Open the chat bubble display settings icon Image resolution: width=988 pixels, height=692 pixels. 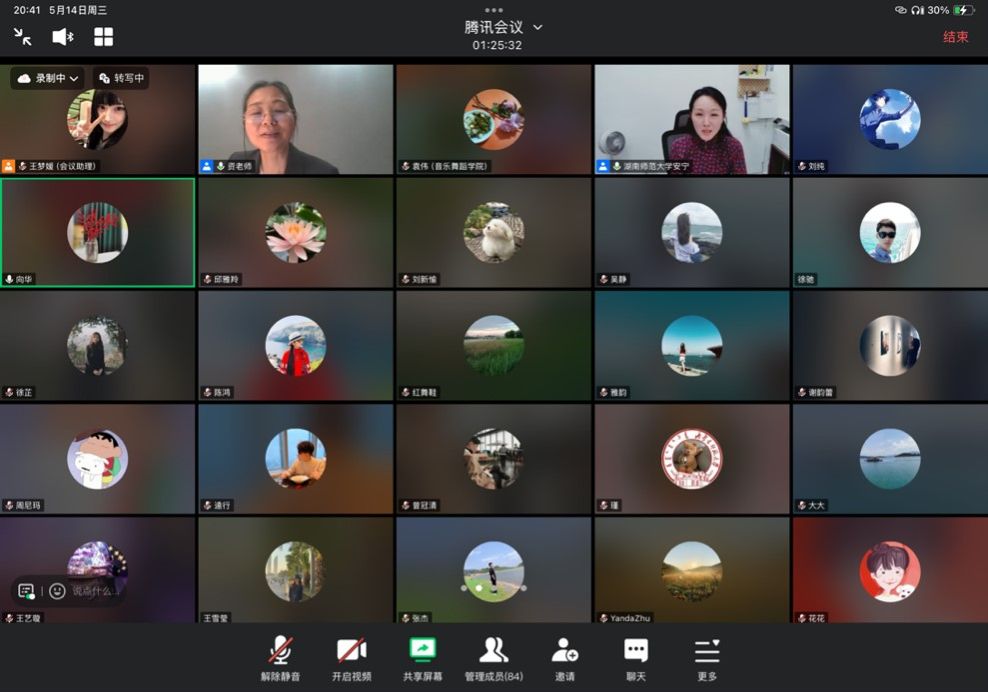(x=26, y=591)
